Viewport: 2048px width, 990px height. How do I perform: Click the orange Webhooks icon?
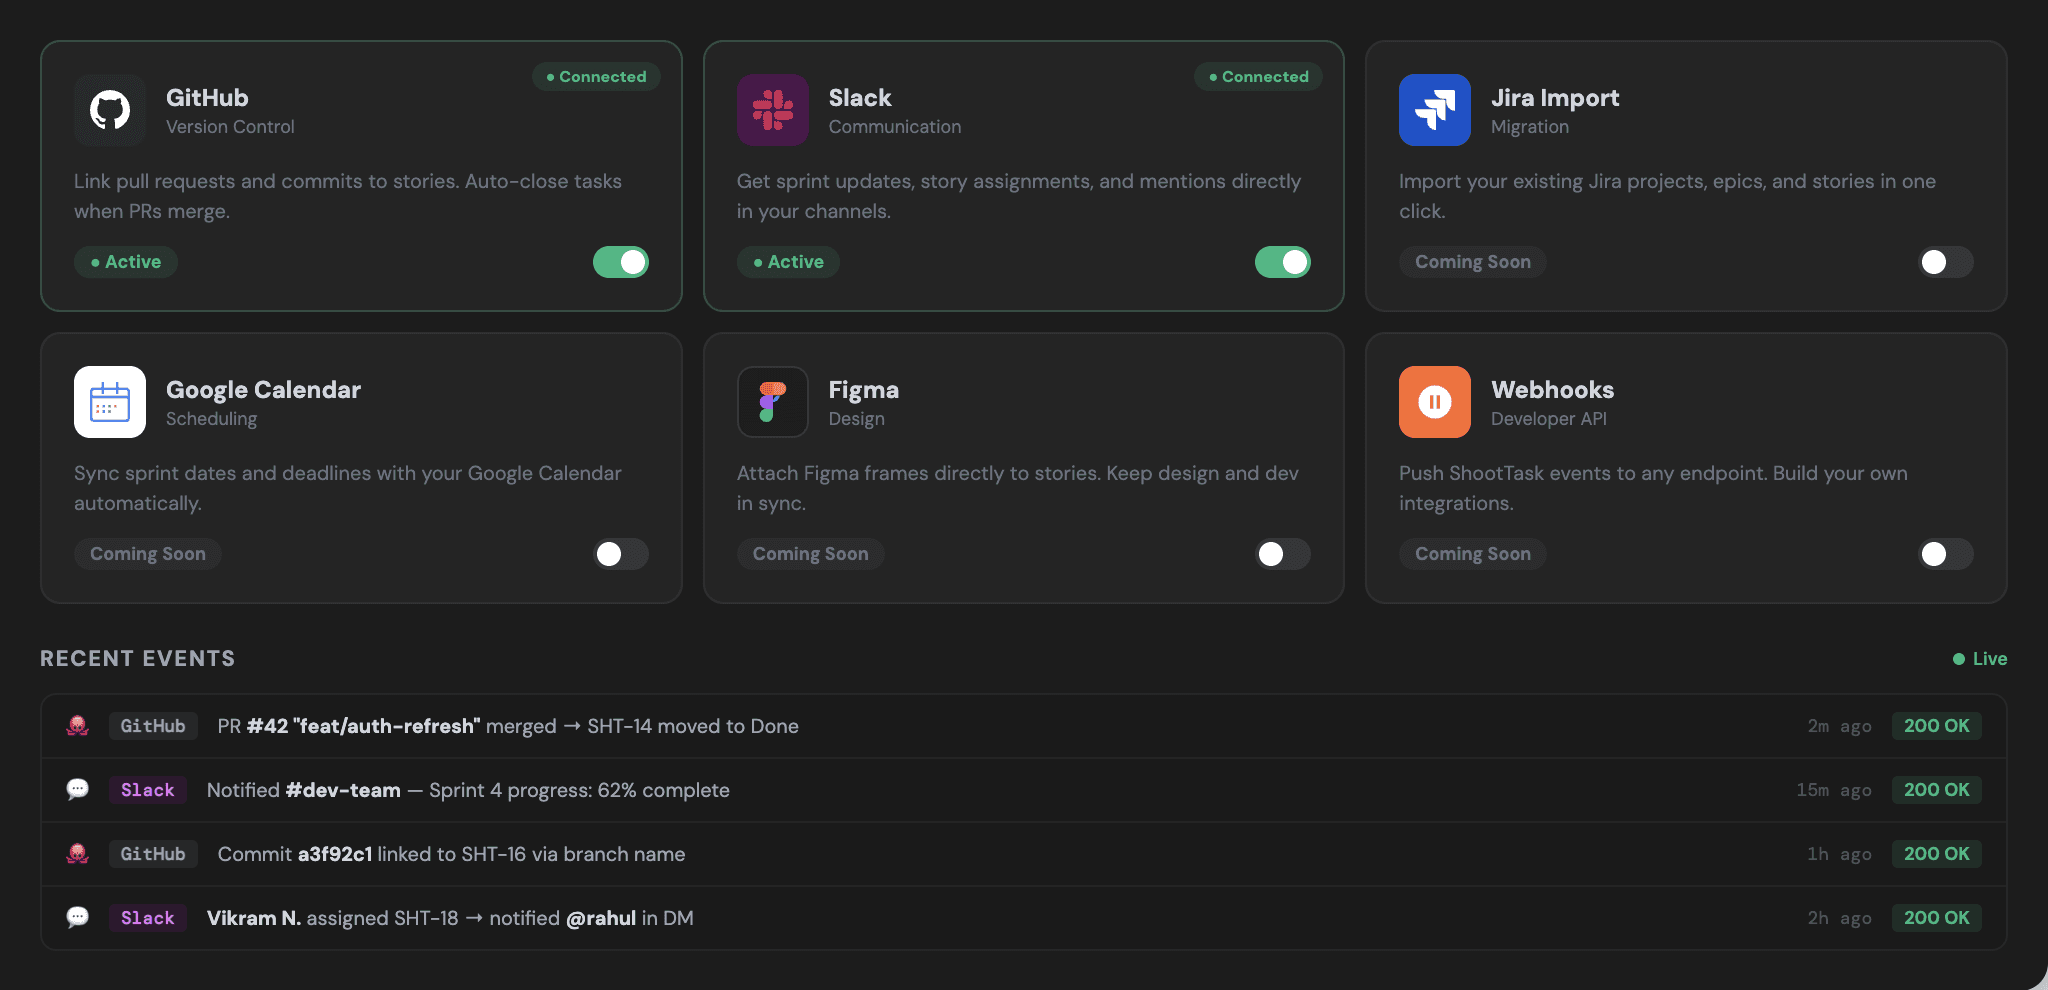point(1434,402)
